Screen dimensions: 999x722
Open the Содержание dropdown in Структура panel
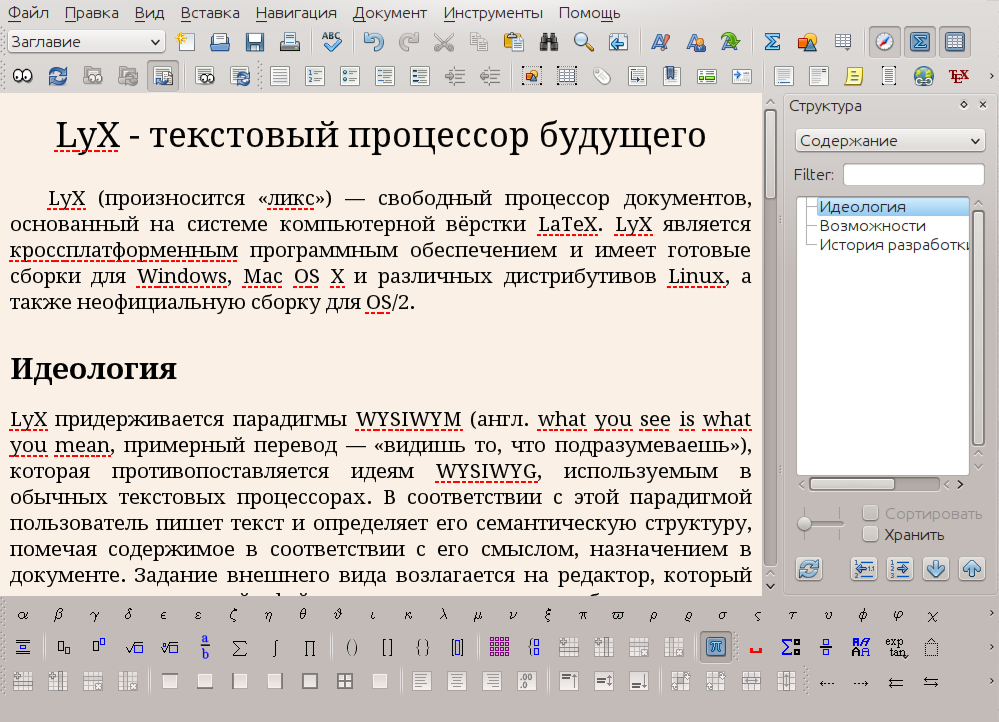(x=888, y=140)
